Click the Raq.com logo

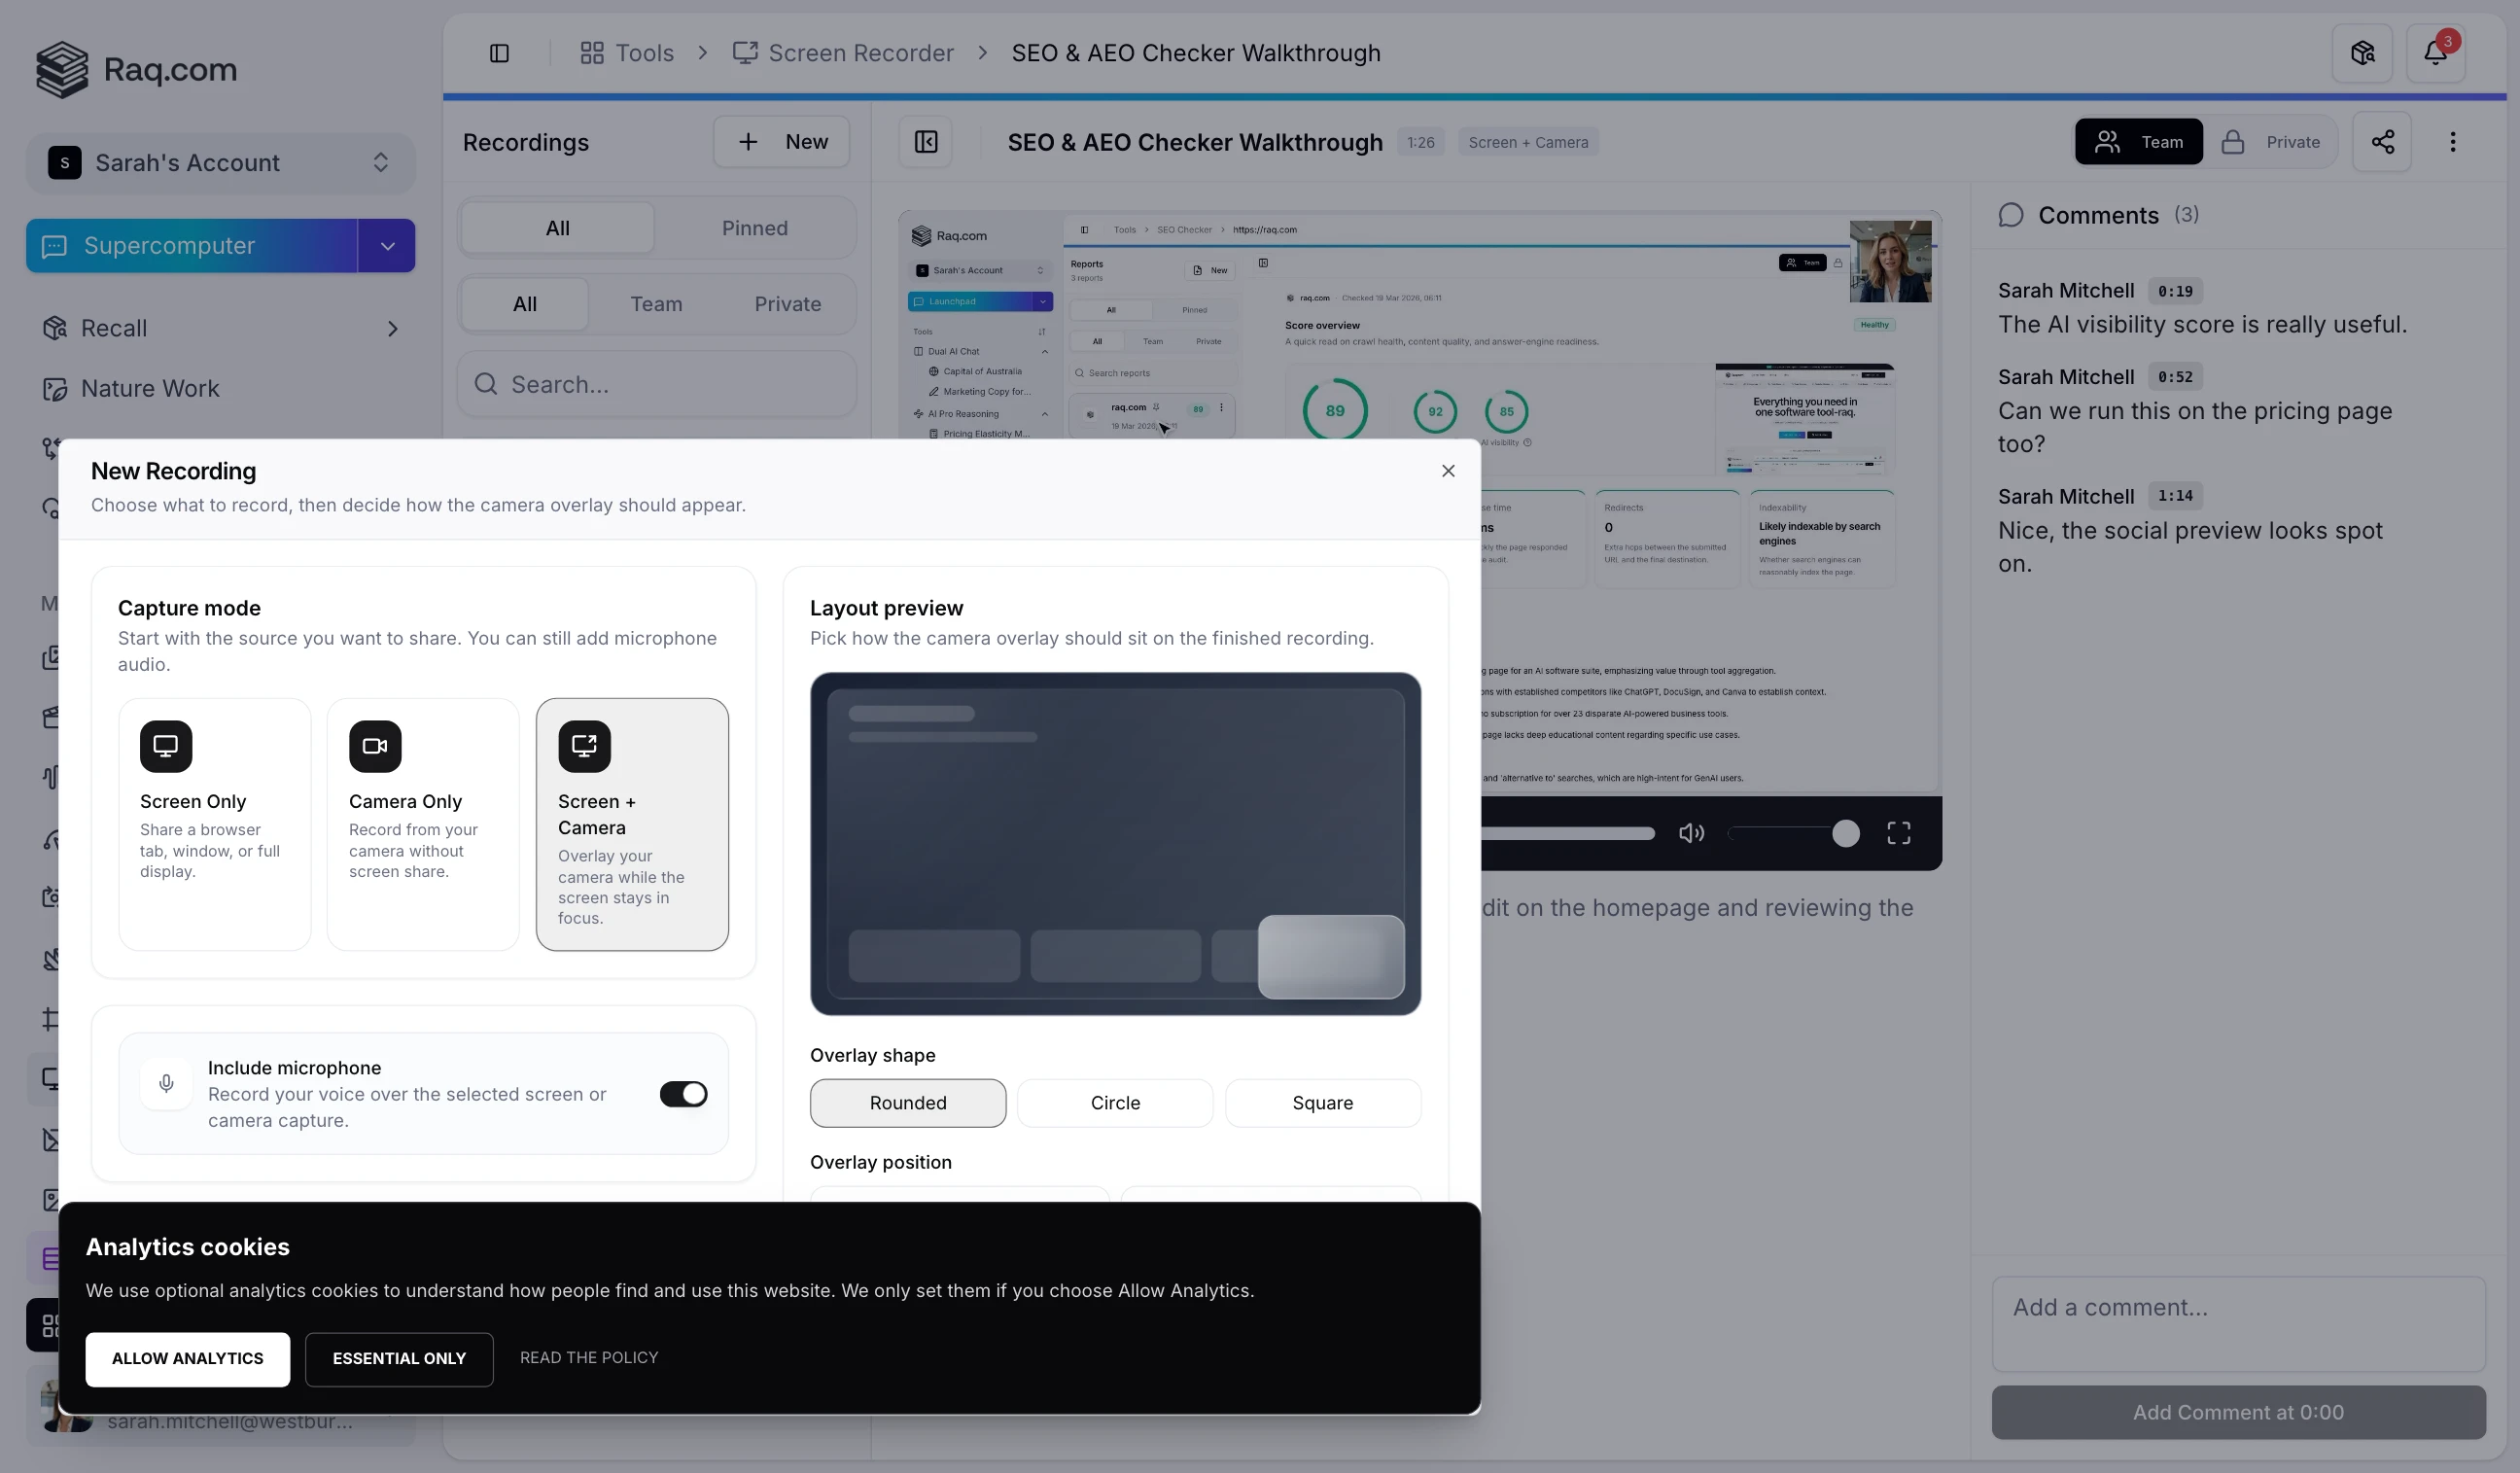[137, 69]
